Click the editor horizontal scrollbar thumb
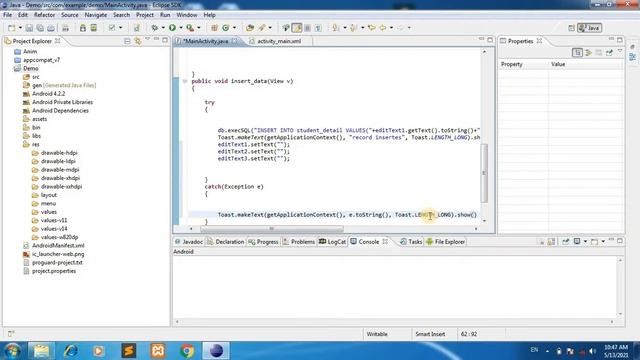Screen dimensions: 640x360 click(272, 229)
